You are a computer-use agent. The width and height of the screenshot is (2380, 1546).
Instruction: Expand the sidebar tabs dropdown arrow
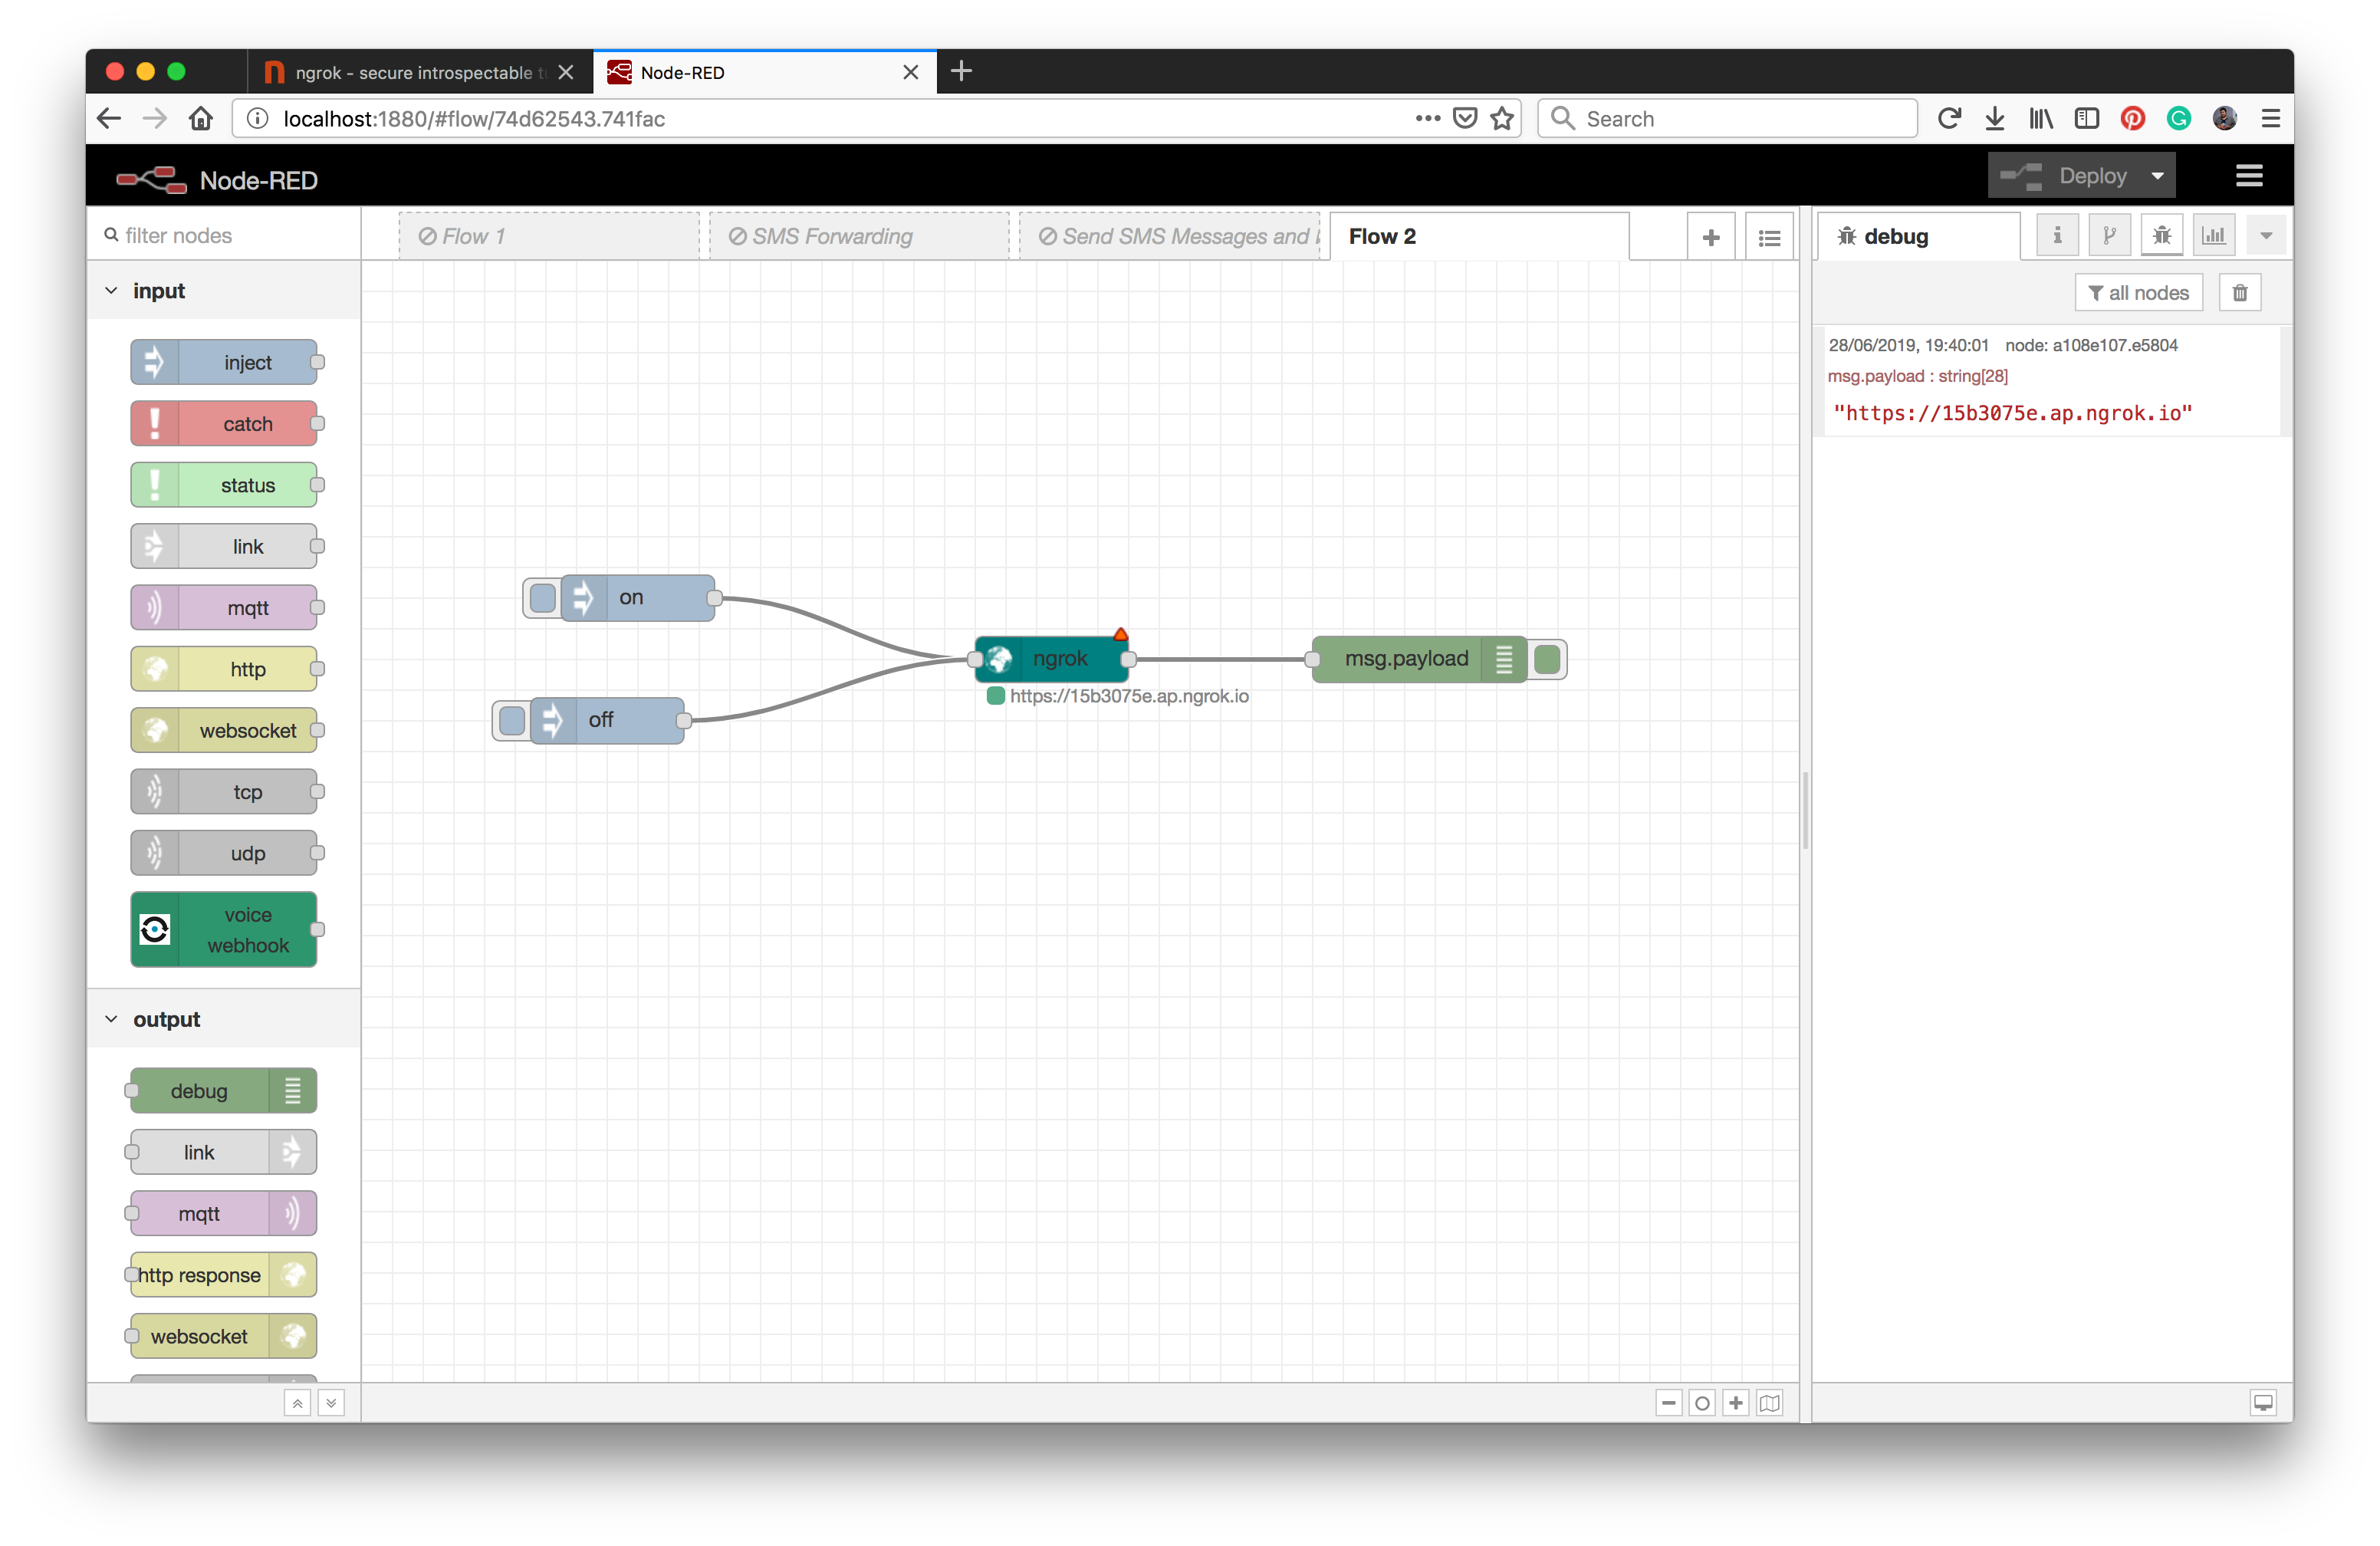pyautogui.click(x=2266, y=236)
